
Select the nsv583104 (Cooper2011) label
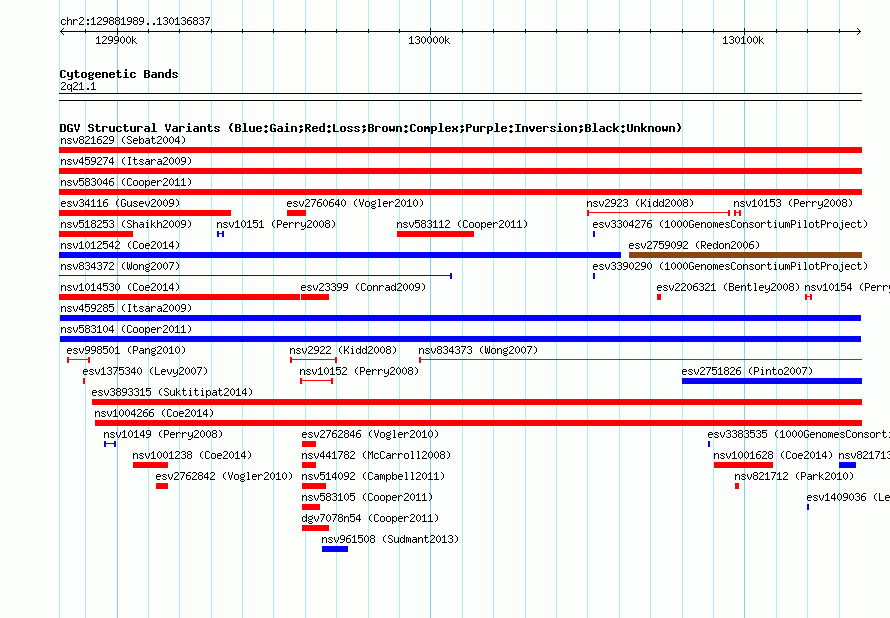coord(126,329)
